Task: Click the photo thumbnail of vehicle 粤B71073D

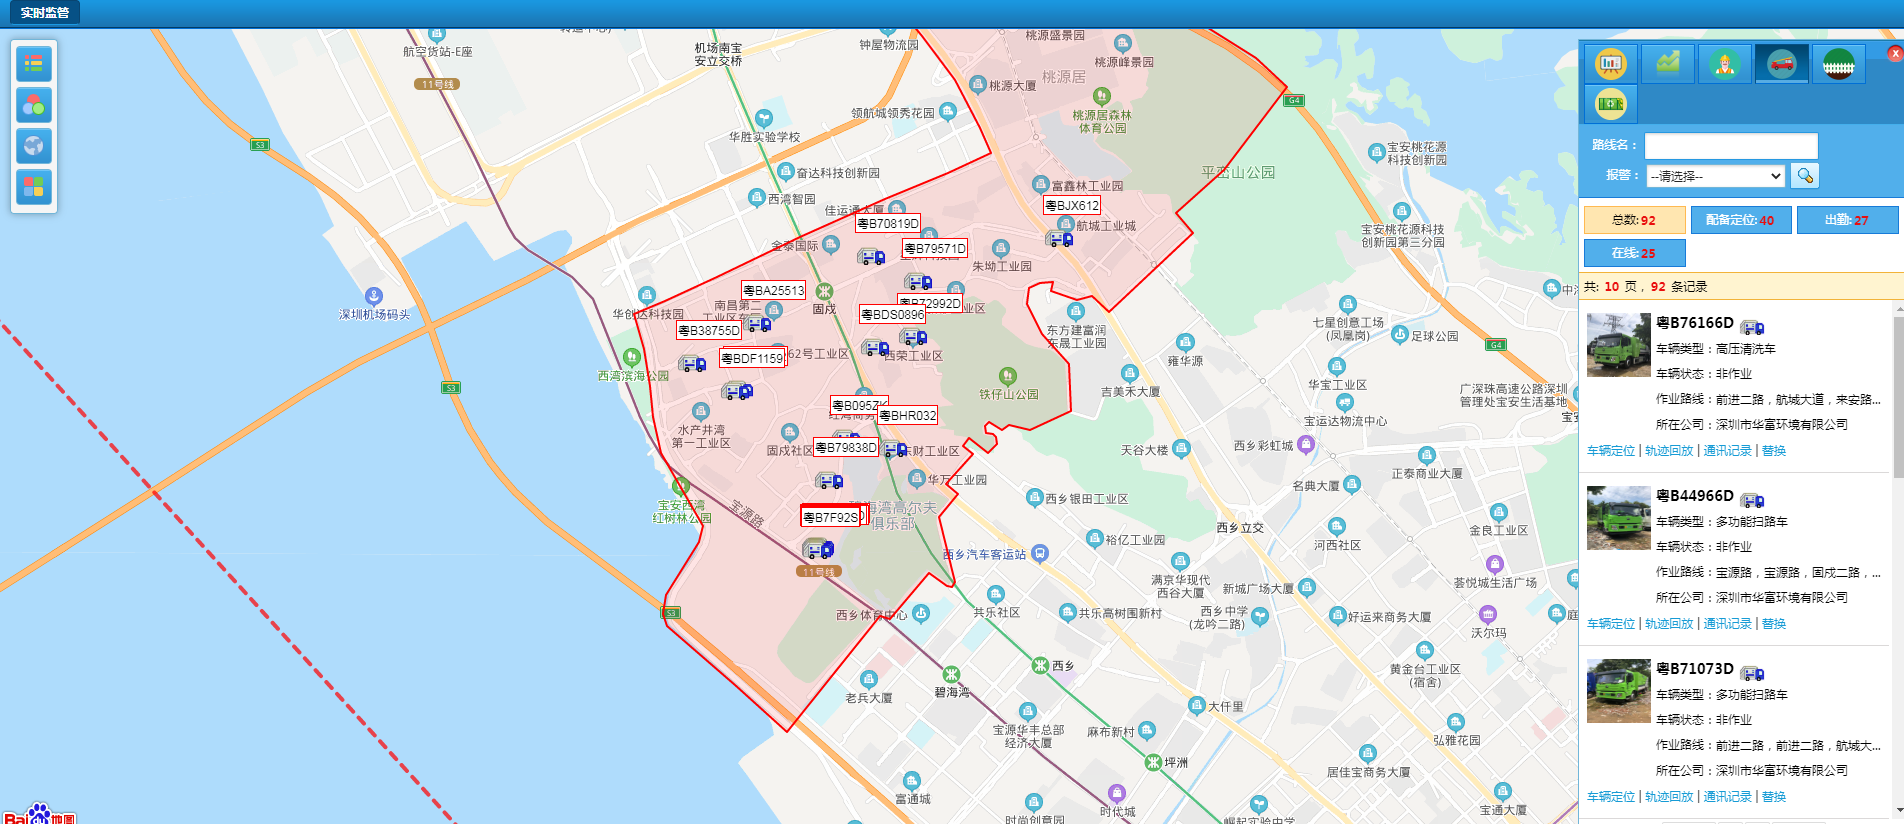Action: click(1618, 691)
